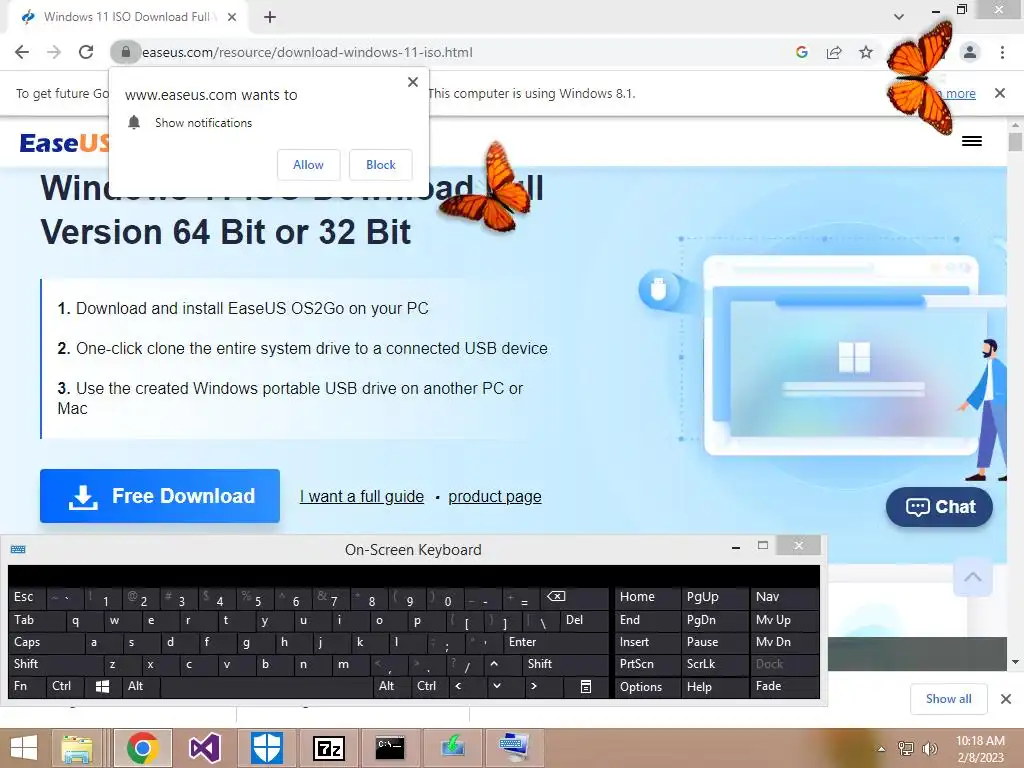This screenshot has width=1024, height=768.
Task: Click the Google icon in address bar
Action: [802, 52]
